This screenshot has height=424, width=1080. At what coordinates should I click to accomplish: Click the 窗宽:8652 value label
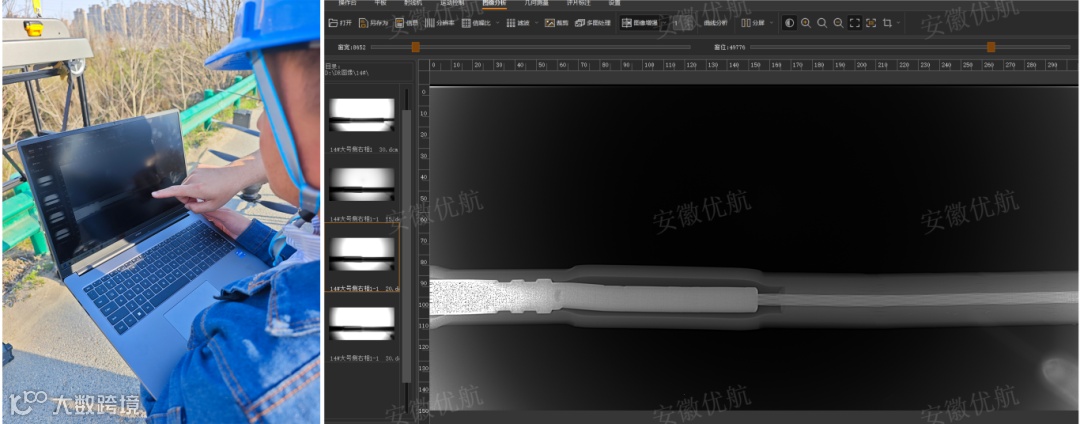[x=351, y=47]
